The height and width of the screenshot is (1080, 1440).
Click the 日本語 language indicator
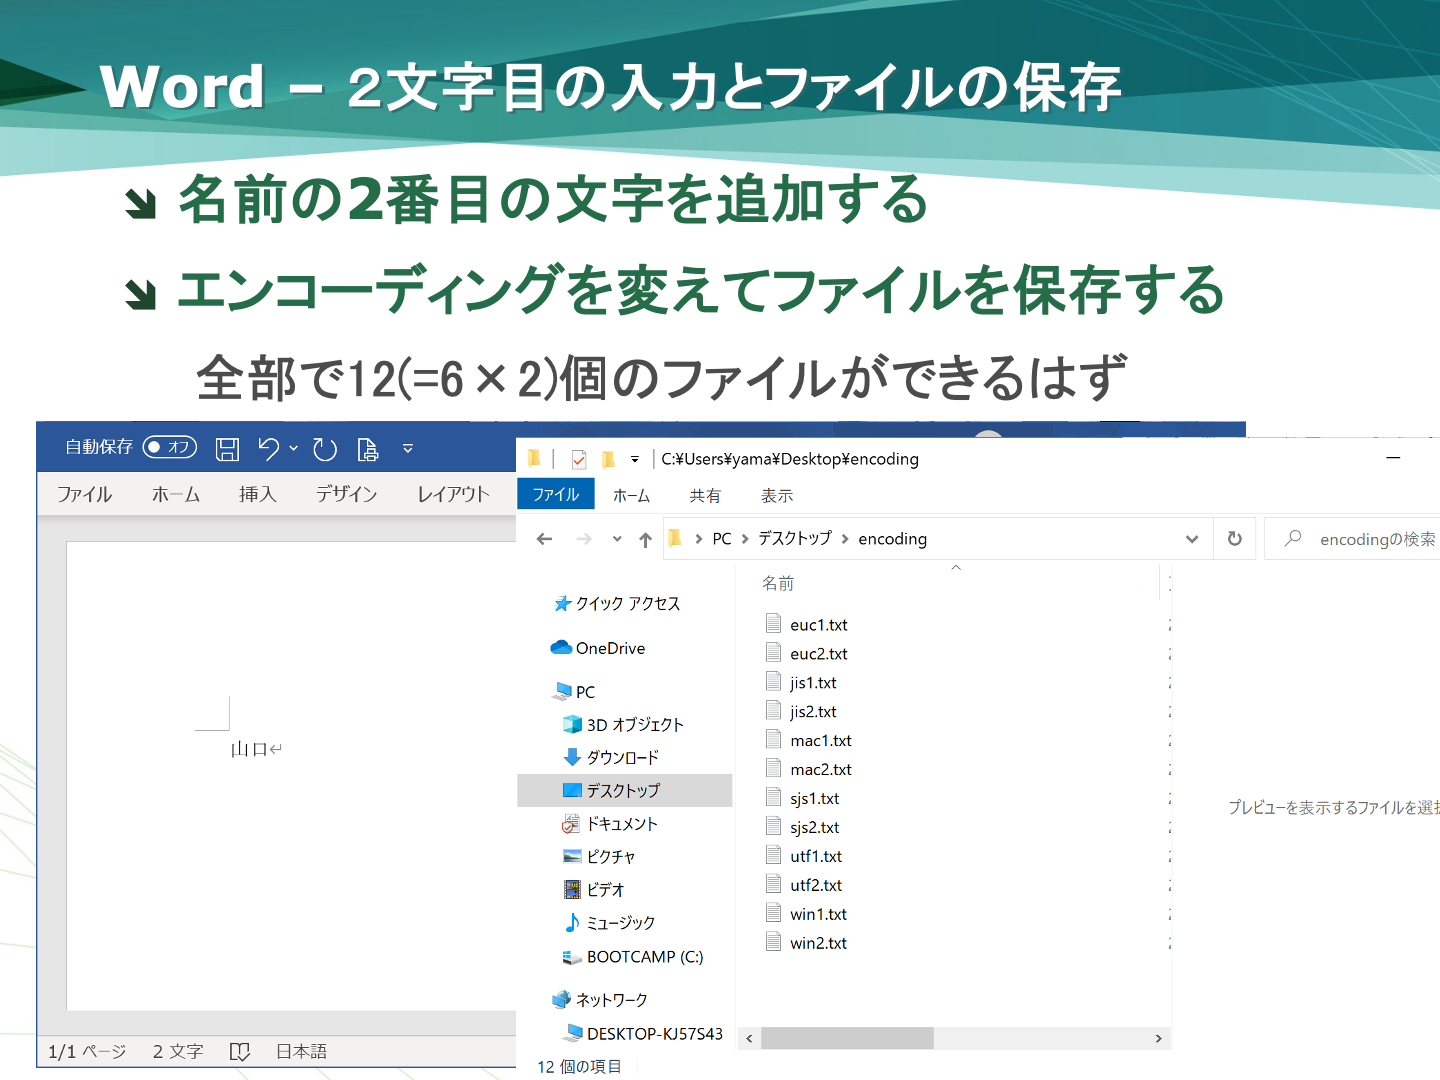click(x=301, y=1051)
